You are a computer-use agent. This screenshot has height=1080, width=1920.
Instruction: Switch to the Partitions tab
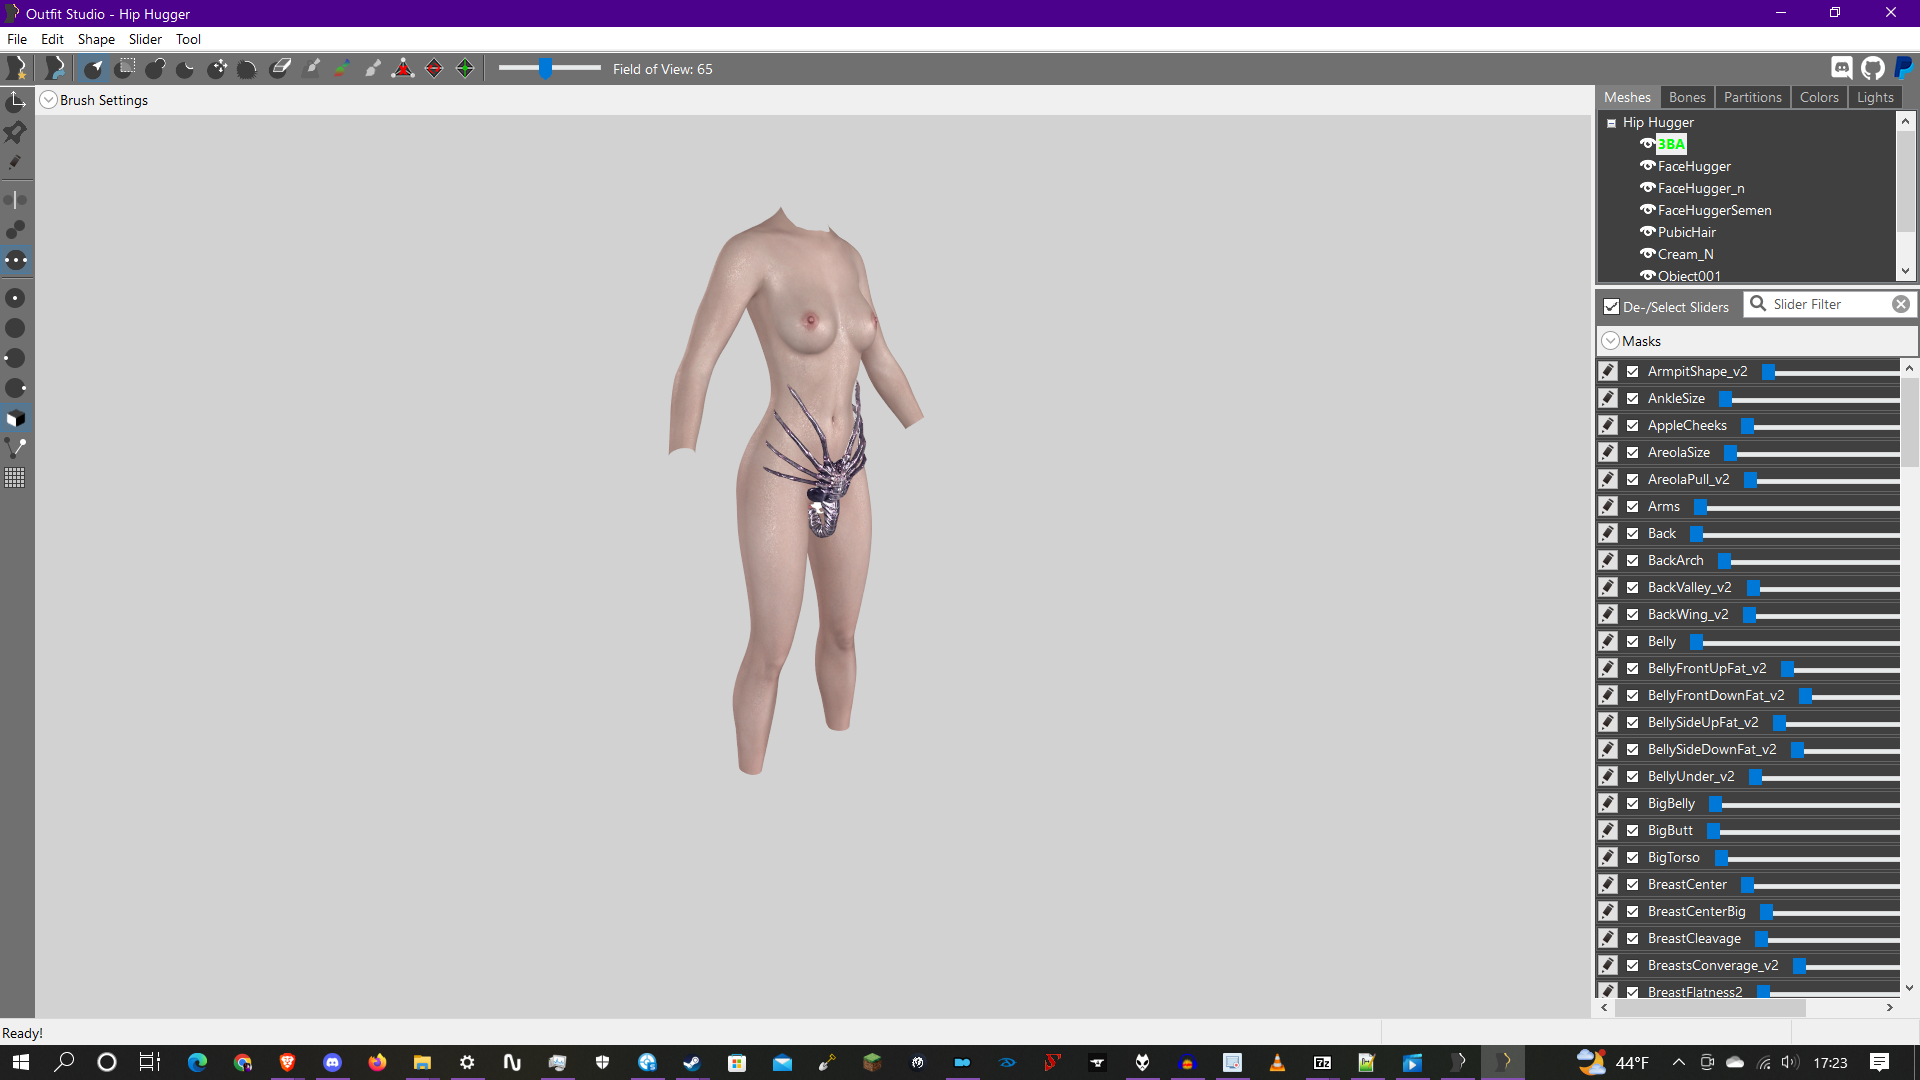pyautogui.click(x=1752, y=97)
